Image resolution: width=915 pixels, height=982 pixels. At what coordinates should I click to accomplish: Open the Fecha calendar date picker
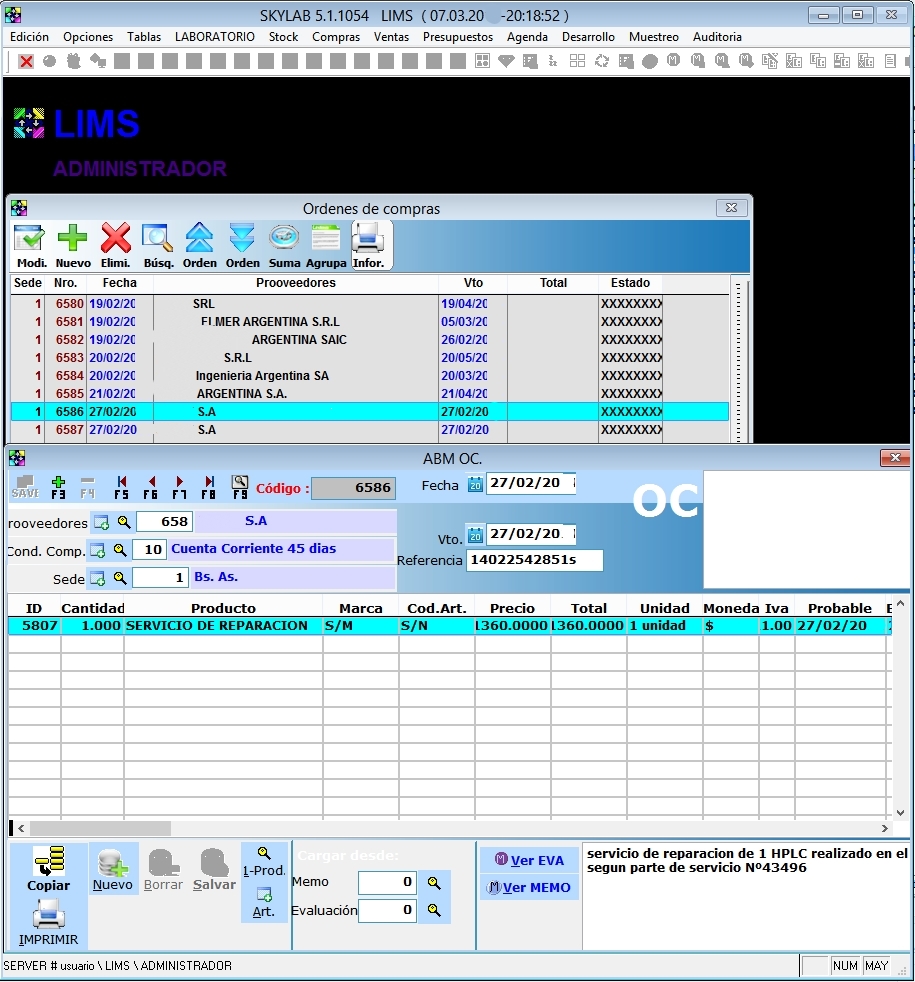click(475, 485)
